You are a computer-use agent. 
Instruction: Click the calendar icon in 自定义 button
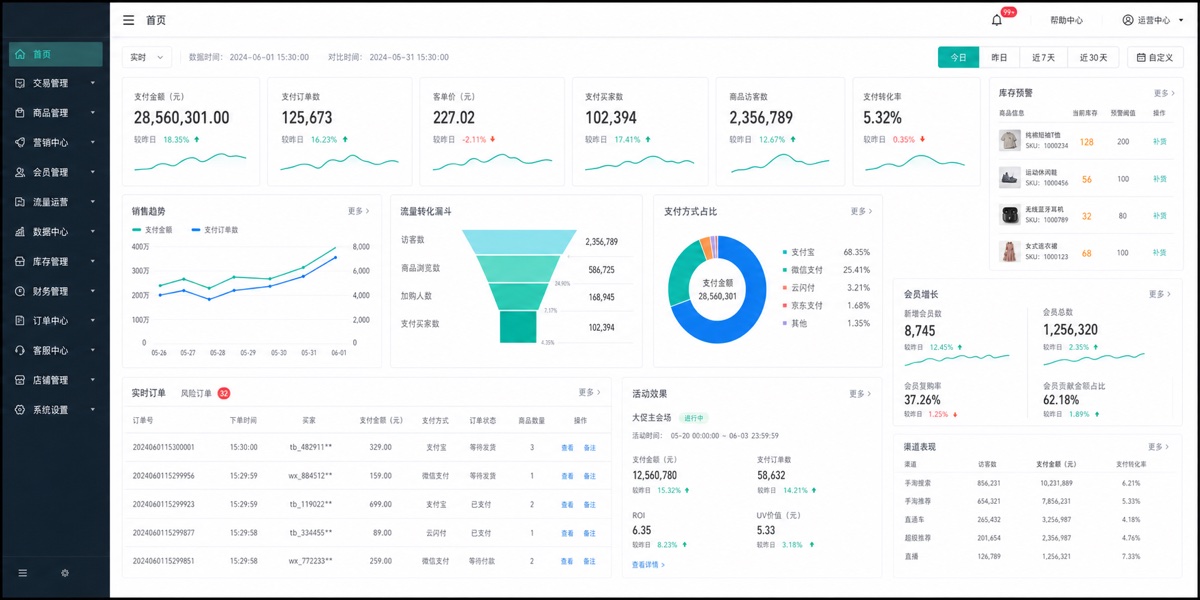(1141, 58)
